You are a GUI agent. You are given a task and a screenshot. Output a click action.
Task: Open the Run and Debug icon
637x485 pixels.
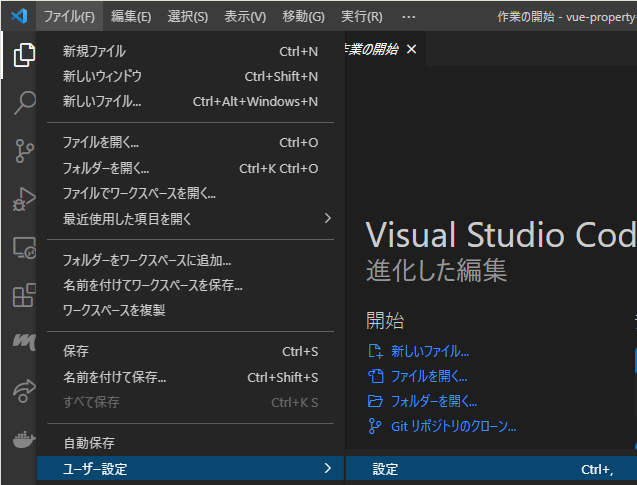coord(24,199)
